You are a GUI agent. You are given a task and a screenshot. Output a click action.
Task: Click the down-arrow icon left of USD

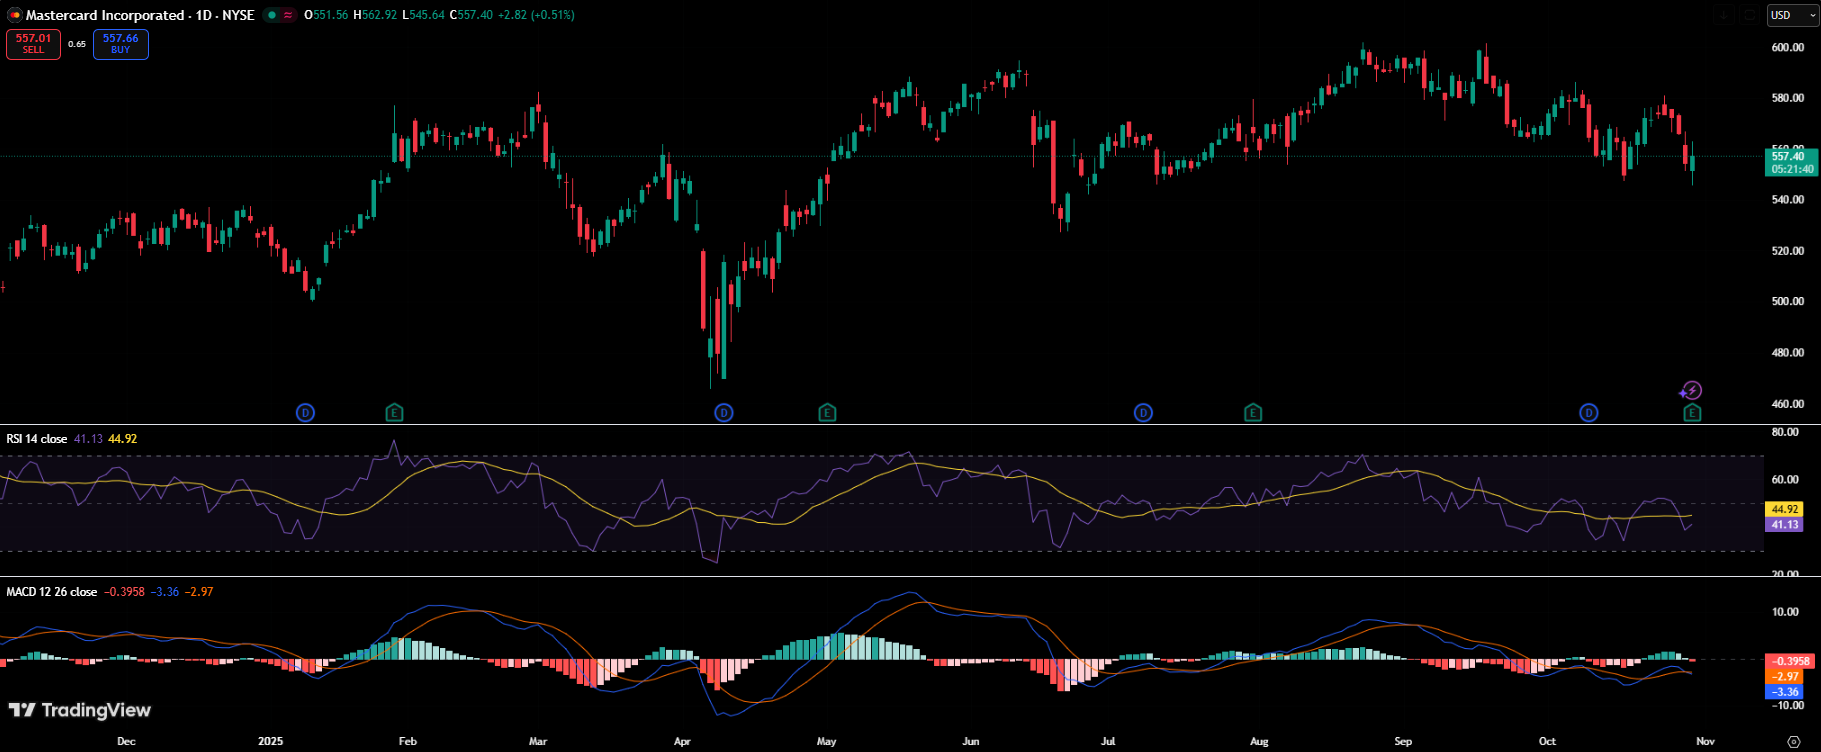1725,15
